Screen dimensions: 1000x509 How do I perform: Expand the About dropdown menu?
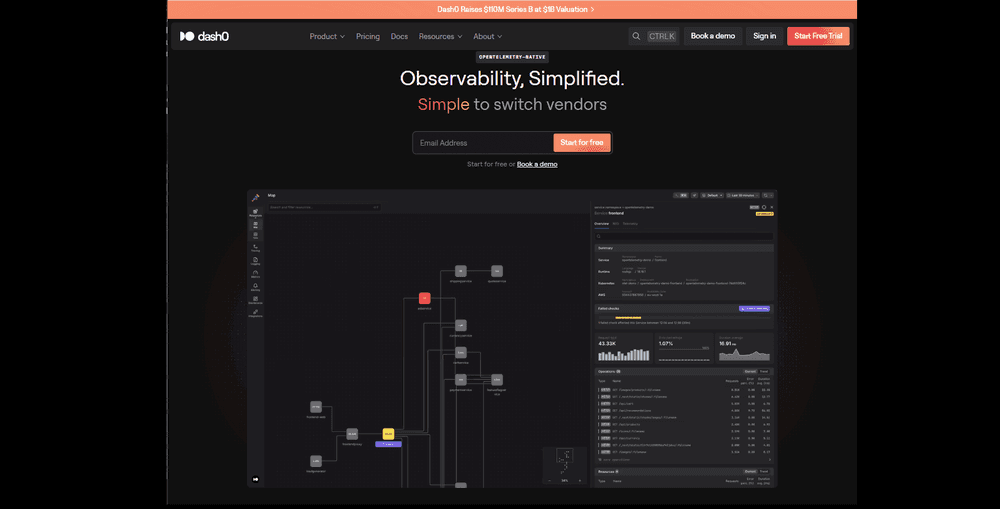[489, 36]
